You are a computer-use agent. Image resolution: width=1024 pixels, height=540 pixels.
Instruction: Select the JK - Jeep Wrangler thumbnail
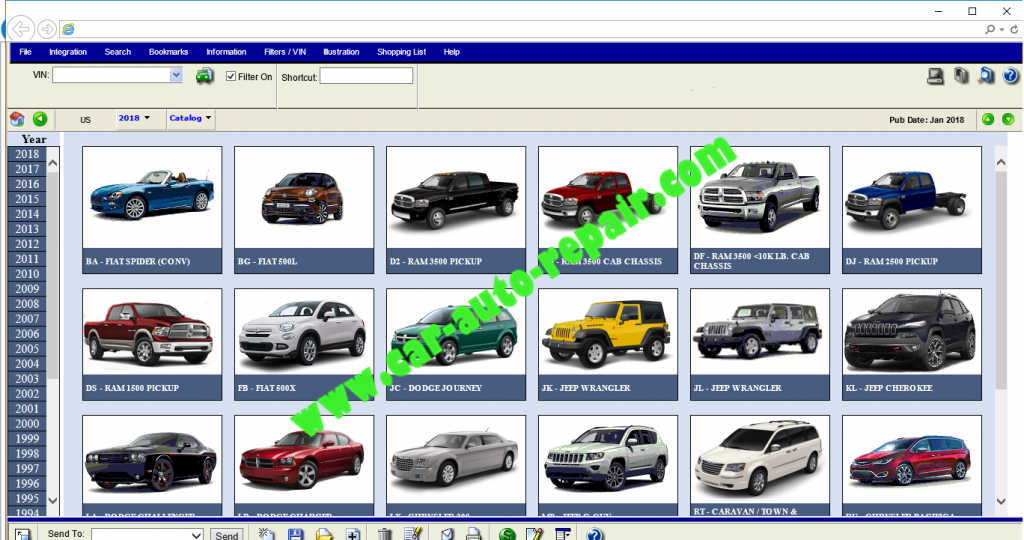608,344
